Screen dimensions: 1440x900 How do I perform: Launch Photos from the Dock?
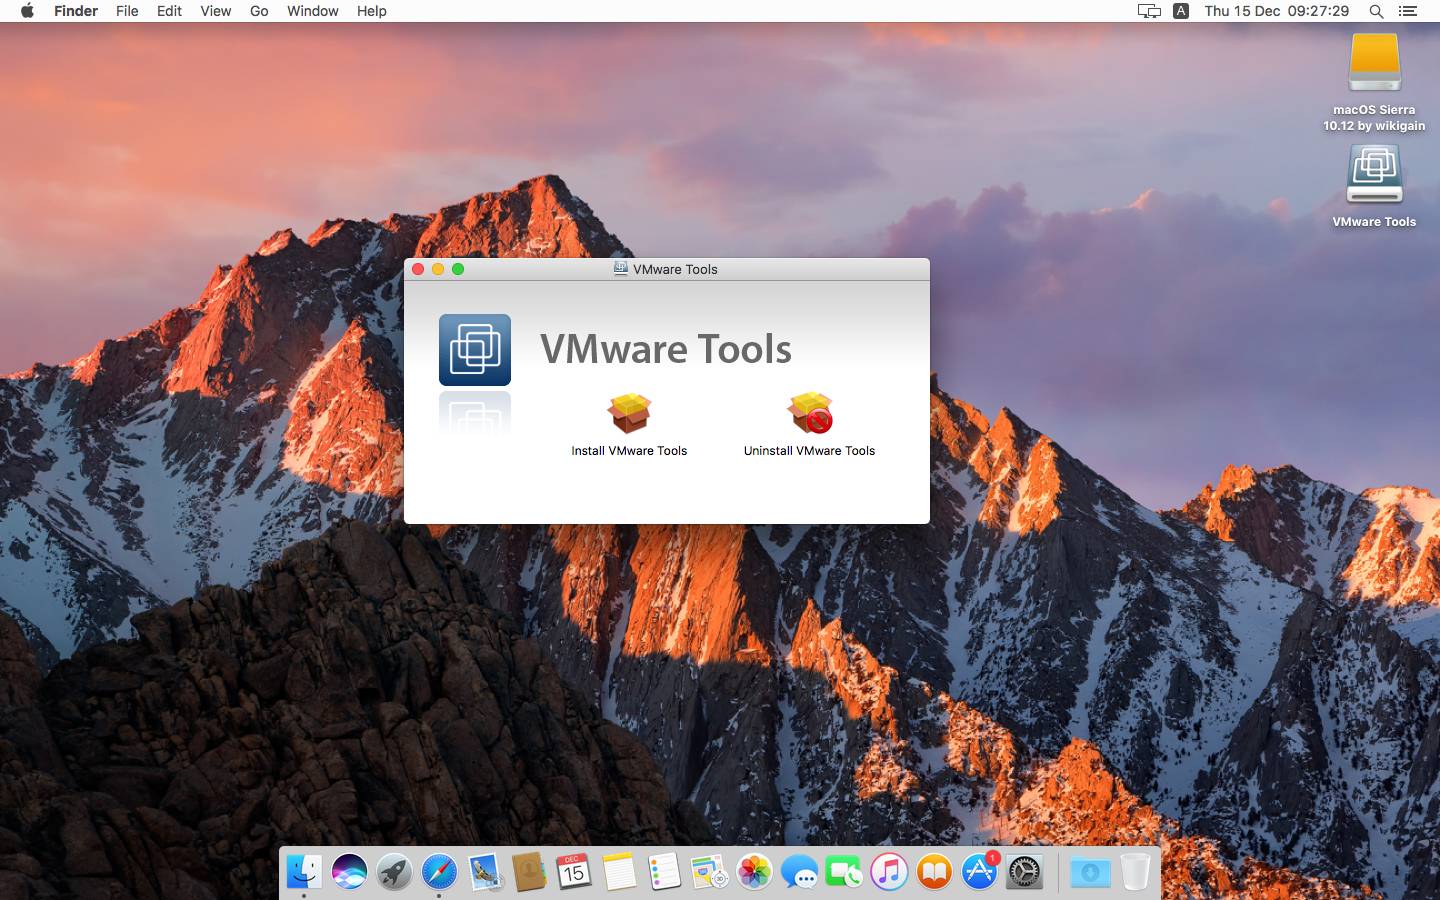(x=754, y=872)
